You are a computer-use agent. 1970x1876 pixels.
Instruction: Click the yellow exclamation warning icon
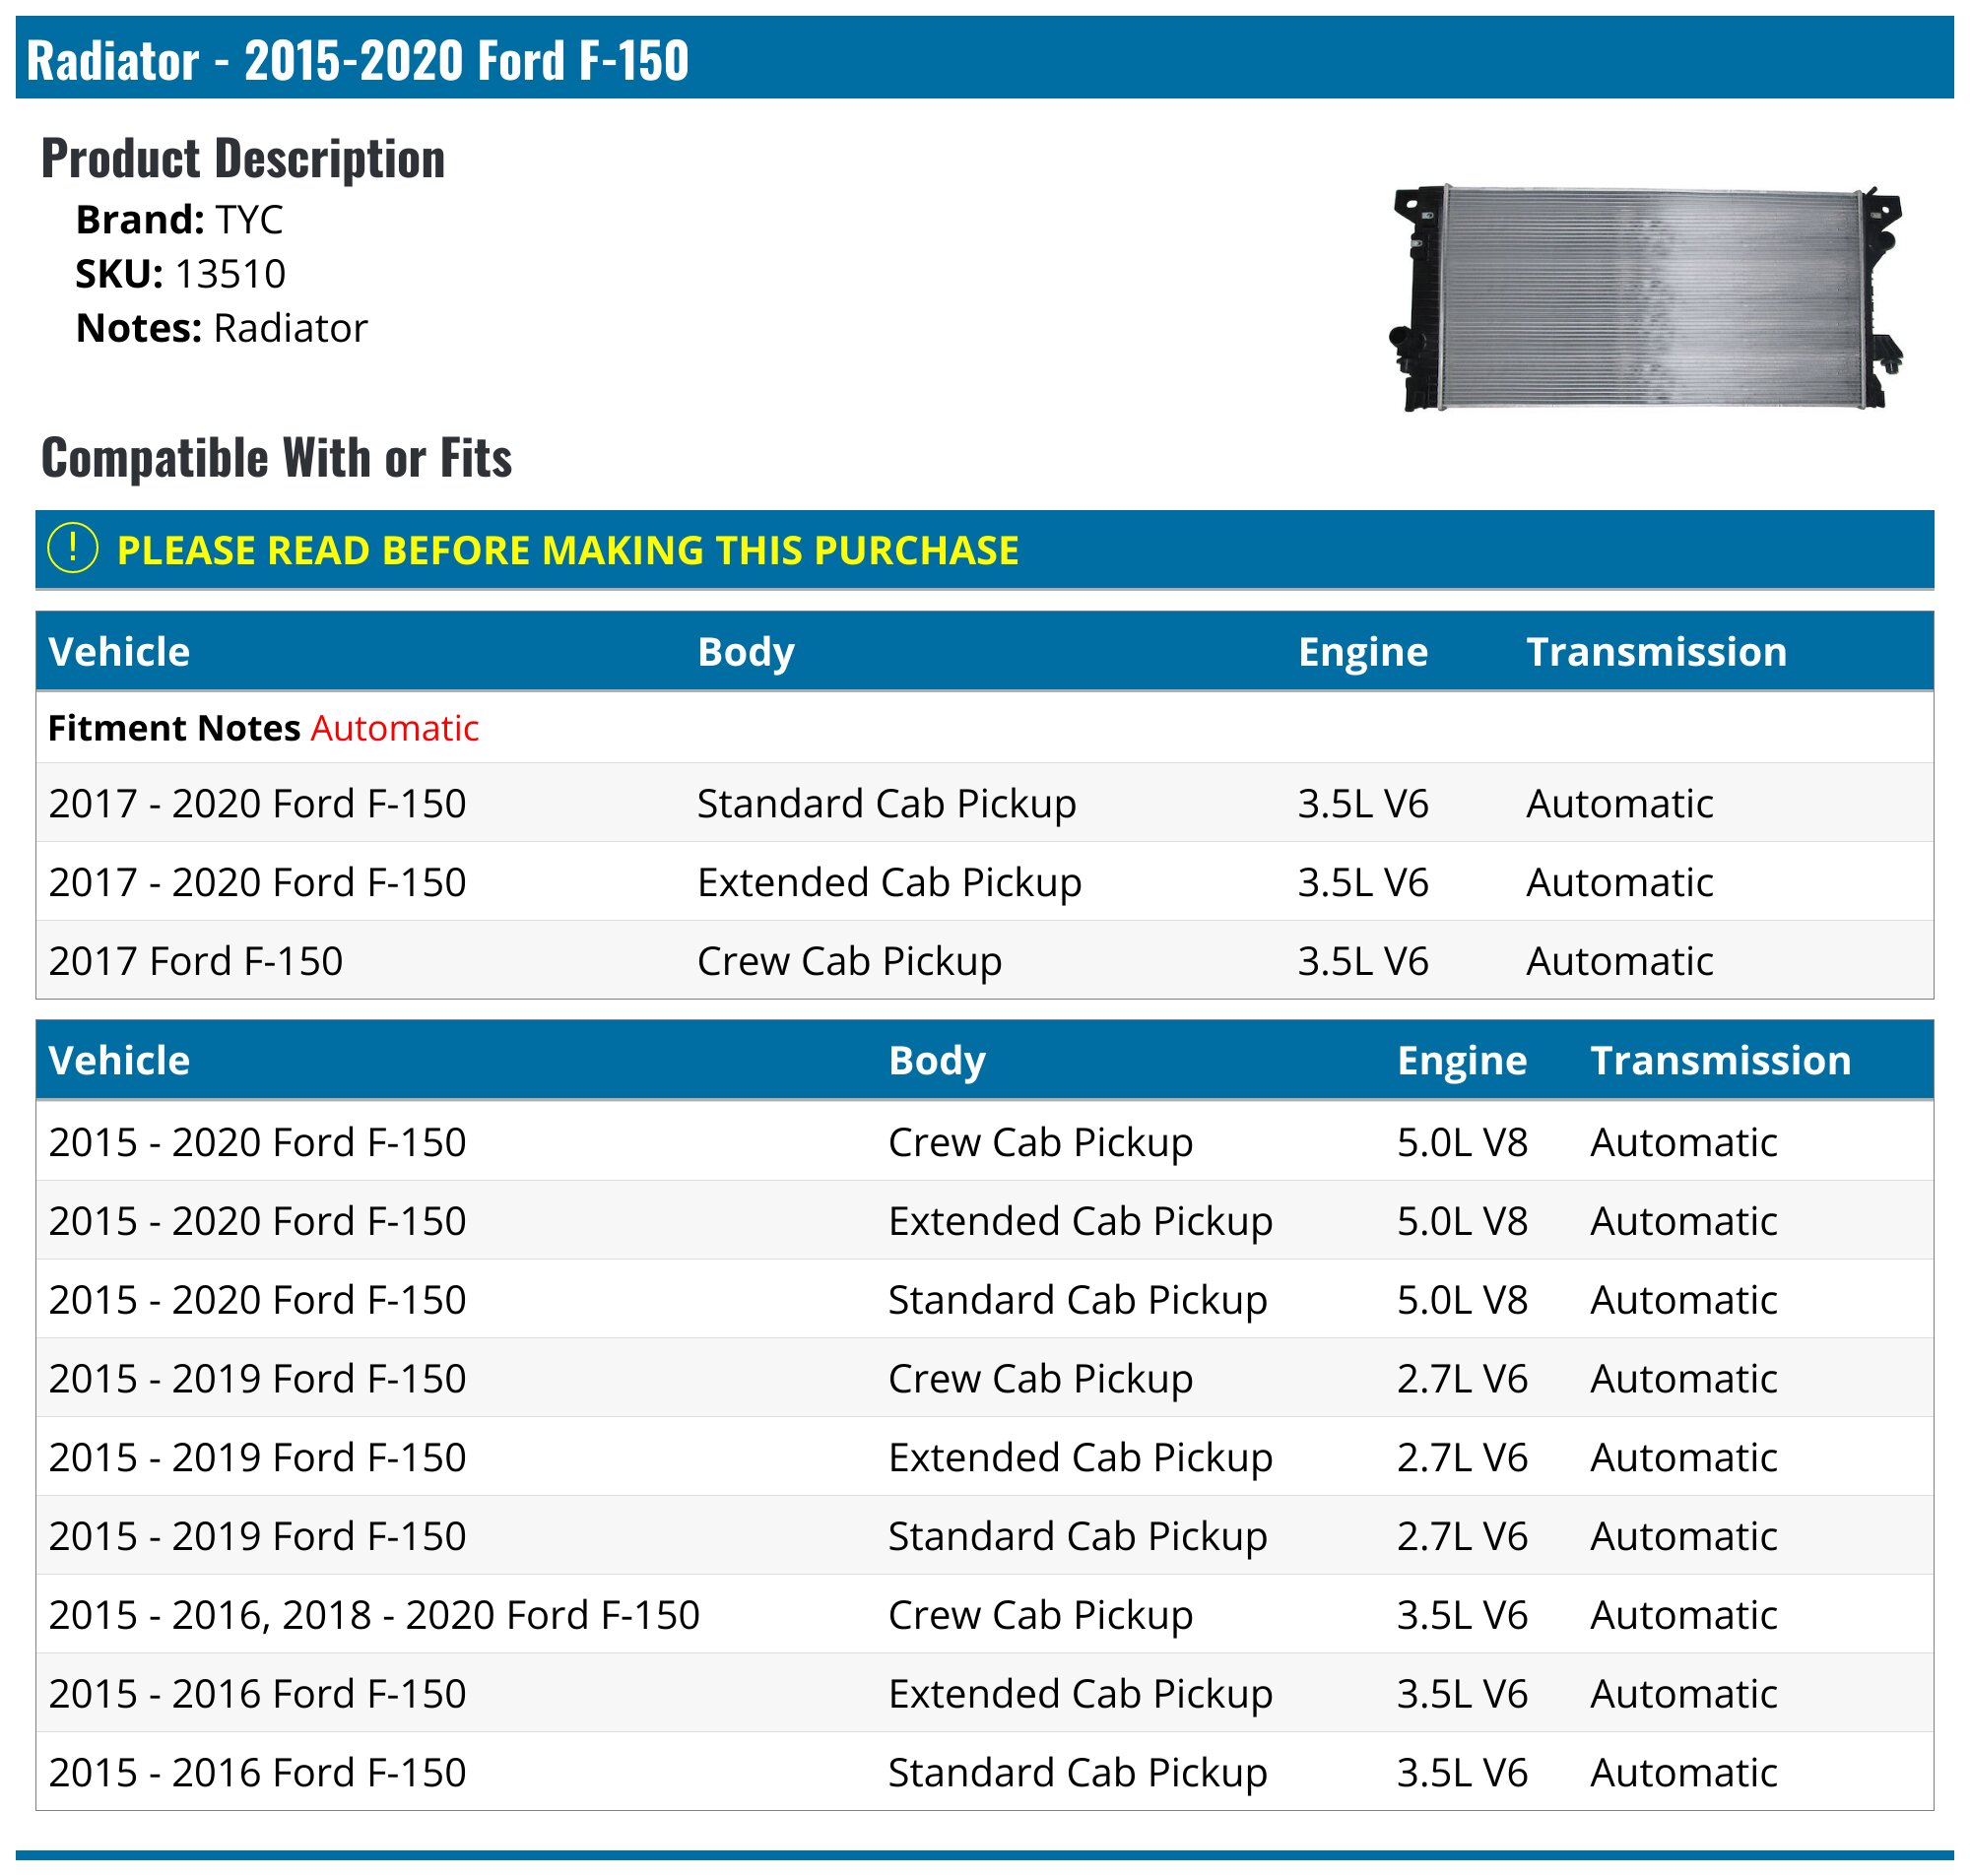tap(72, 549)
